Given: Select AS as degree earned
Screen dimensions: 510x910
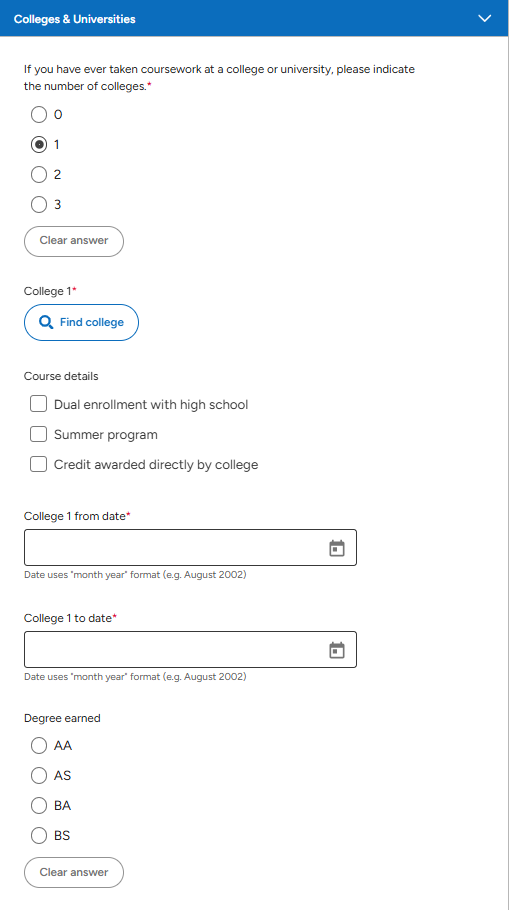Looking at the screenshot, I should point(39,775).
